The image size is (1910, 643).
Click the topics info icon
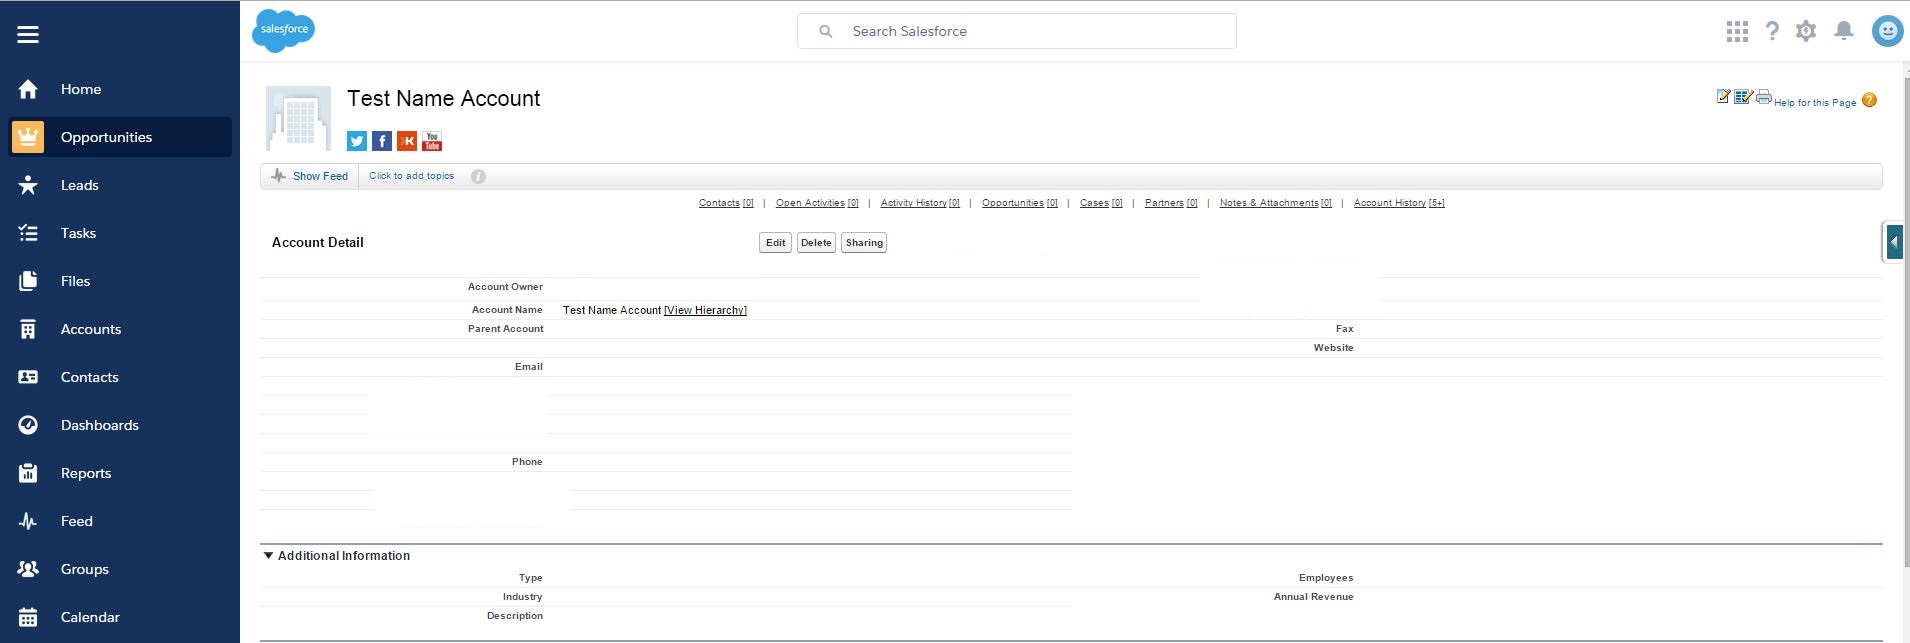[x=478, y=177]
